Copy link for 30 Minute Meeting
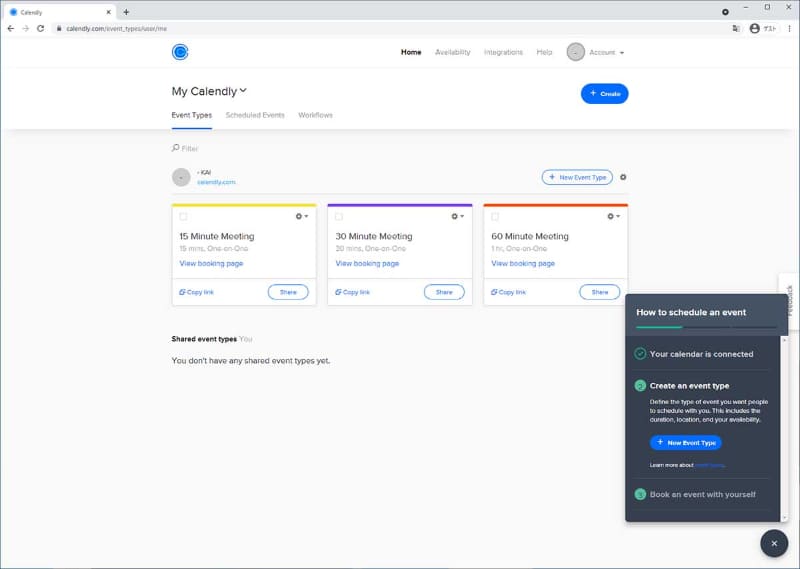This screenshot has width=800, height=569. pos(353,292)
